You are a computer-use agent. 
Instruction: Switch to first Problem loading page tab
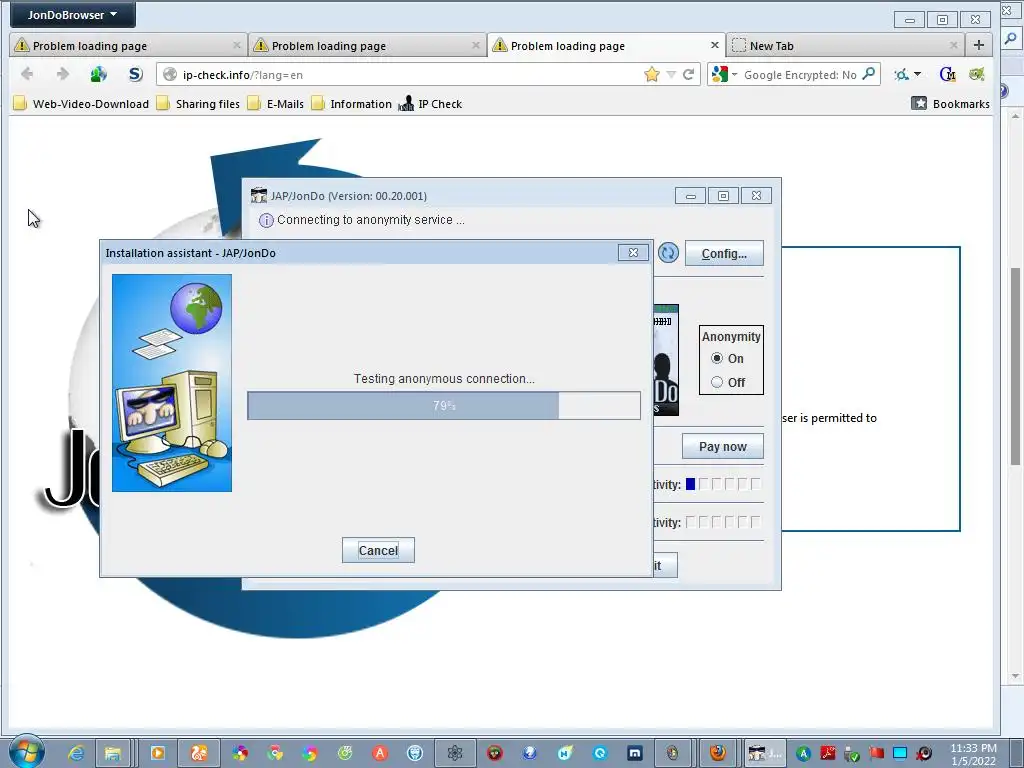128,46
